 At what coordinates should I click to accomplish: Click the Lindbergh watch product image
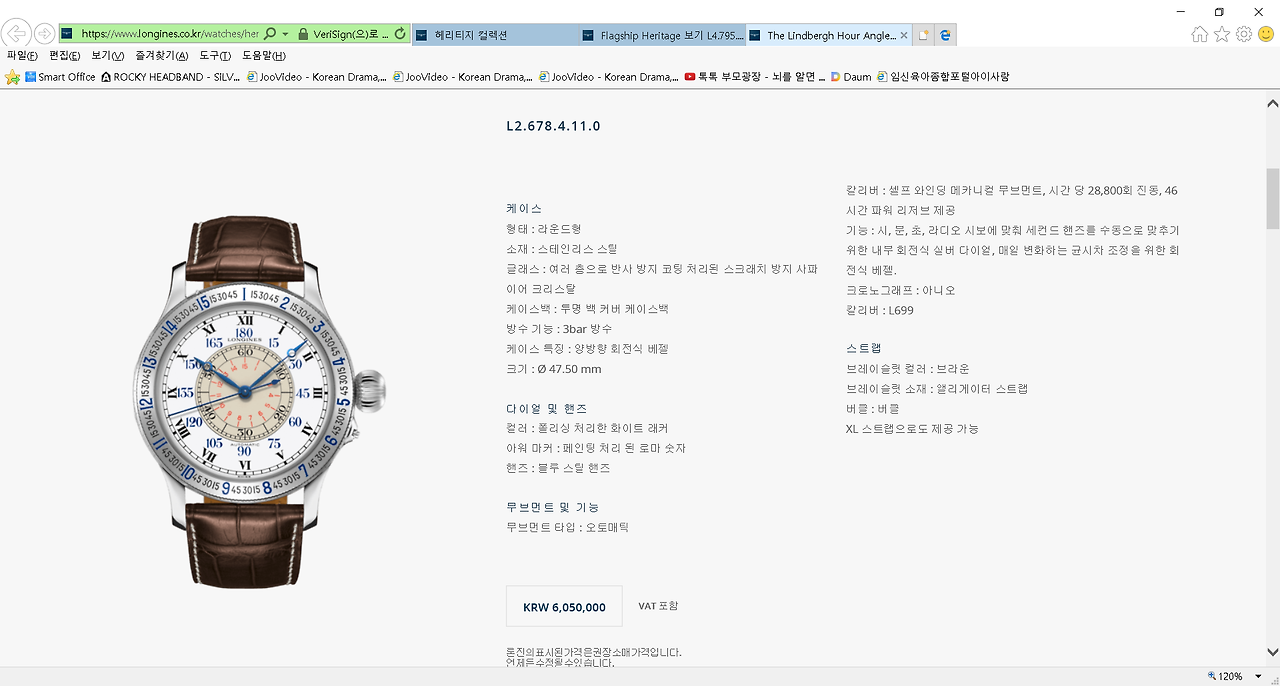click(259, 400)
